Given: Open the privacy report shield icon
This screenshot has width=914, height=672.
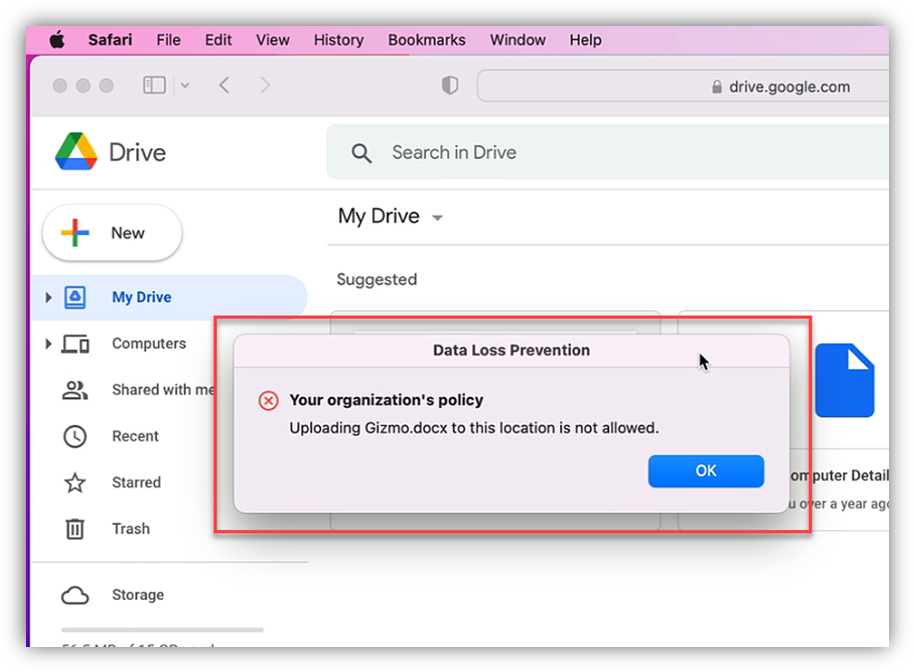Looking at the screenshot, I should 449,86.
